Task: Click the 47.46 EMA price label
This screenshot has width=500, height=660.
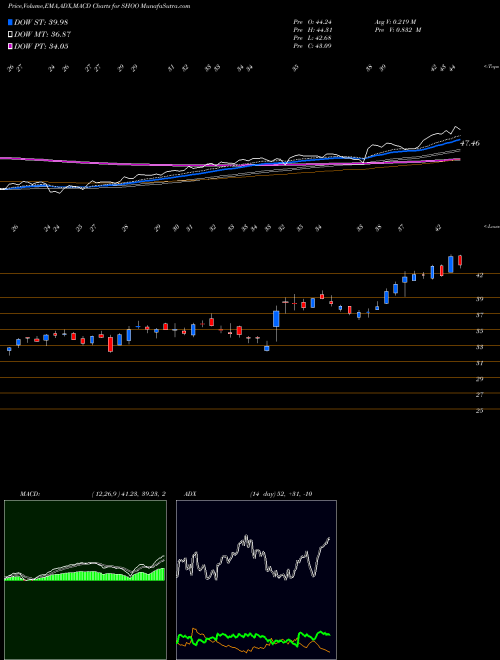Action: click(x=470, y=144)
